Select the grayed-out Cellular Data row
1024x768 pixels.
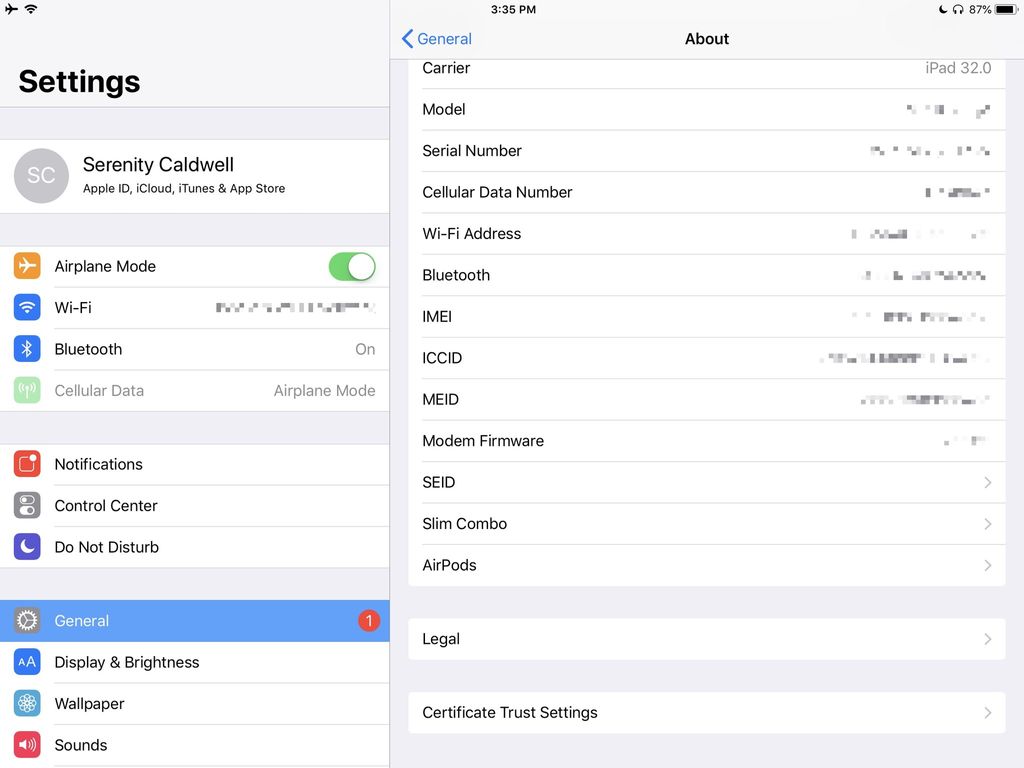click(x=195, y=390)
